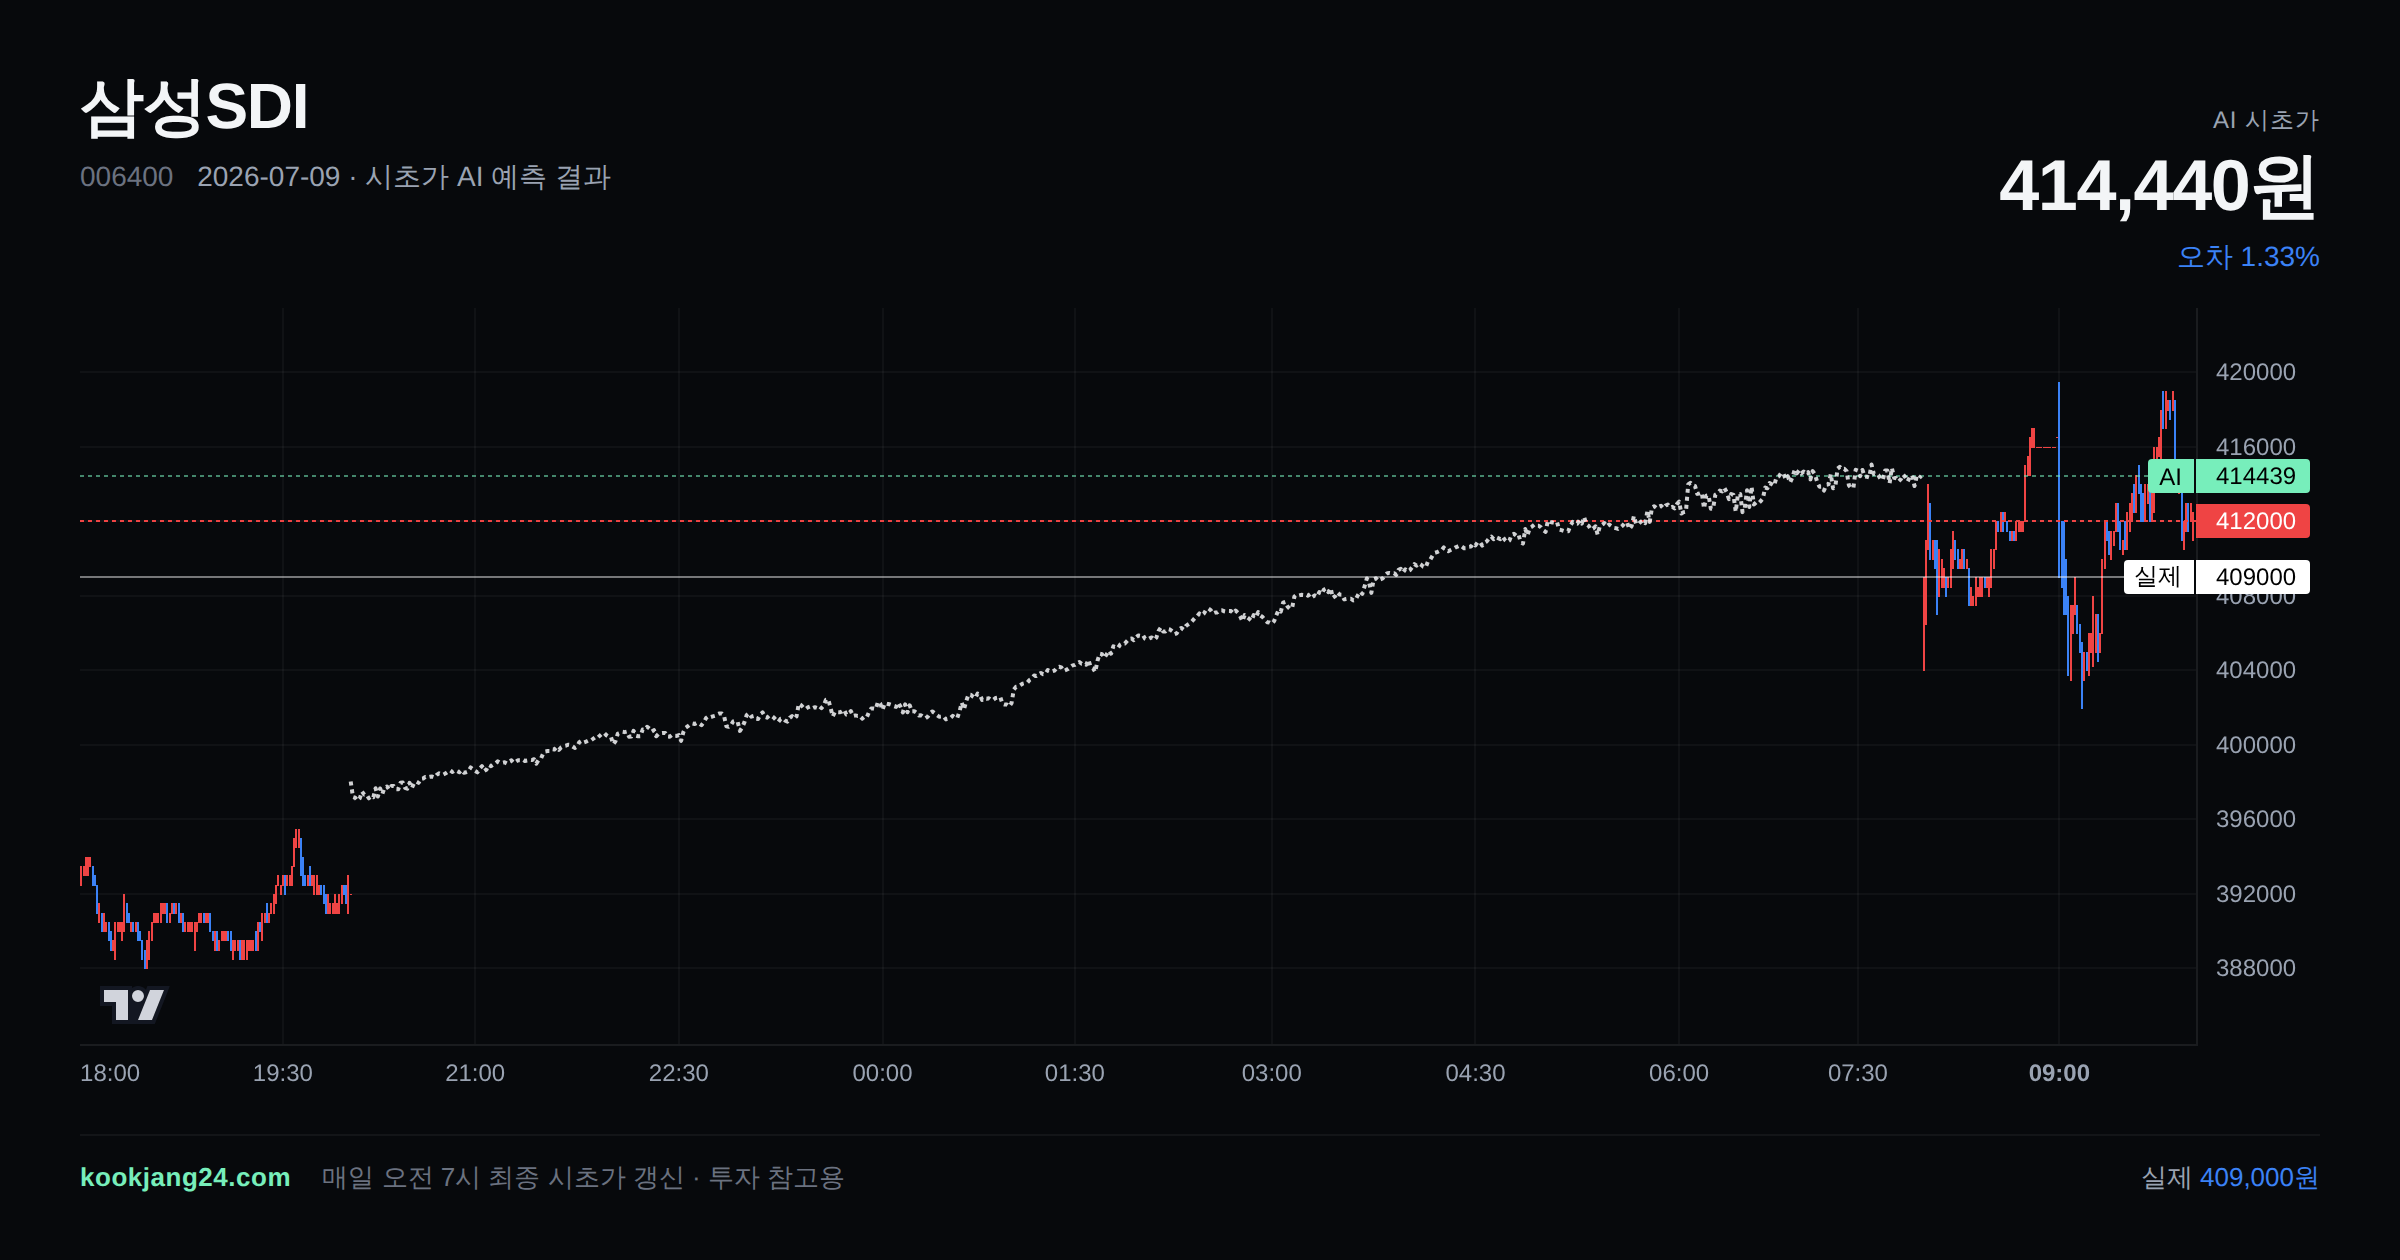Screen dimensions: 2400x1260
Task: Click the date text 2026-07-09
Action: [x=268, y=177]
